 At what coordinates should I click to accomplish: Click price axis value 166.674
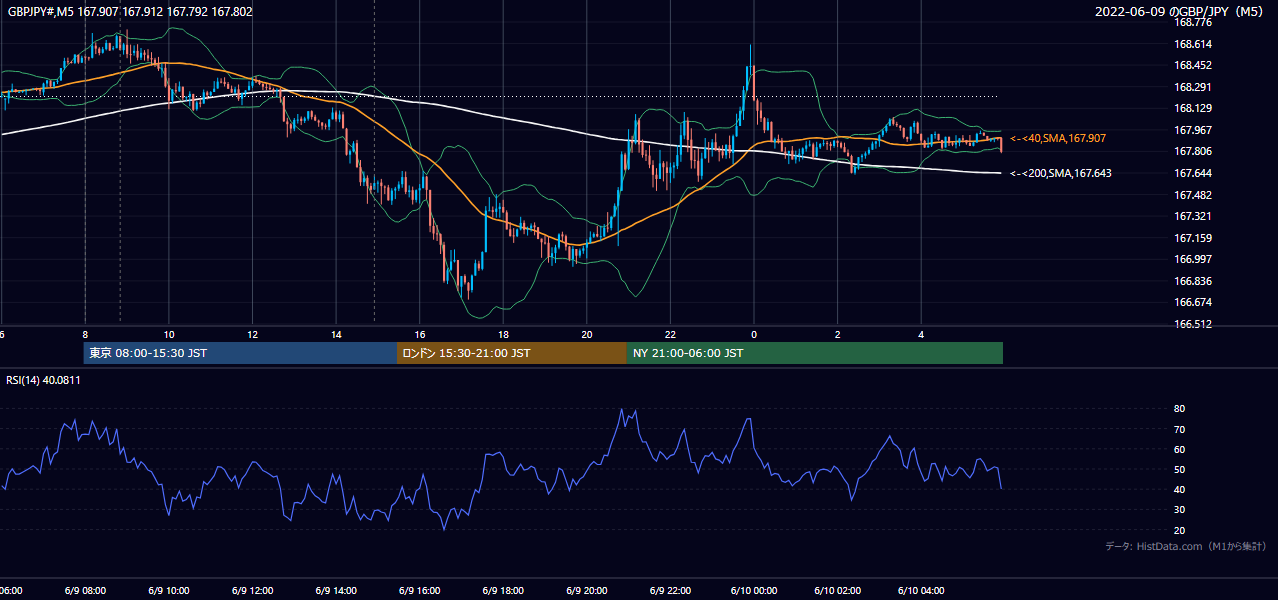pos(1193,302)
